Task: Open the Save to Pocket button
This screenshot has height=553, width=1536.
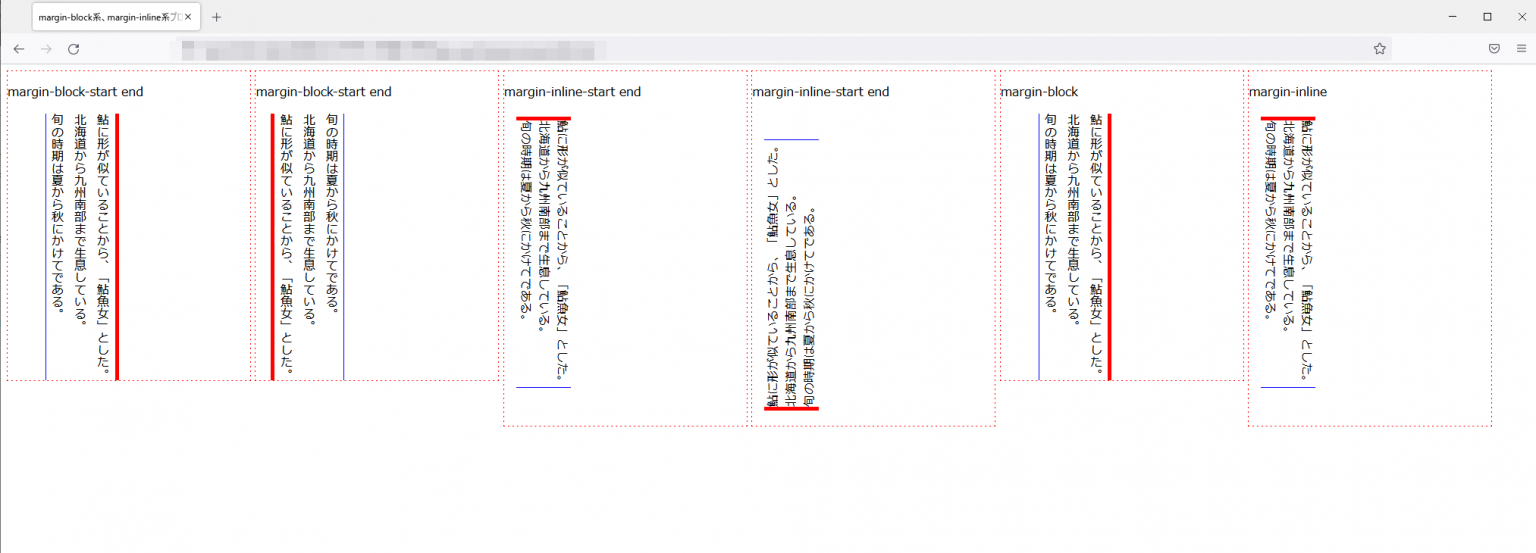Action: 1494,49
